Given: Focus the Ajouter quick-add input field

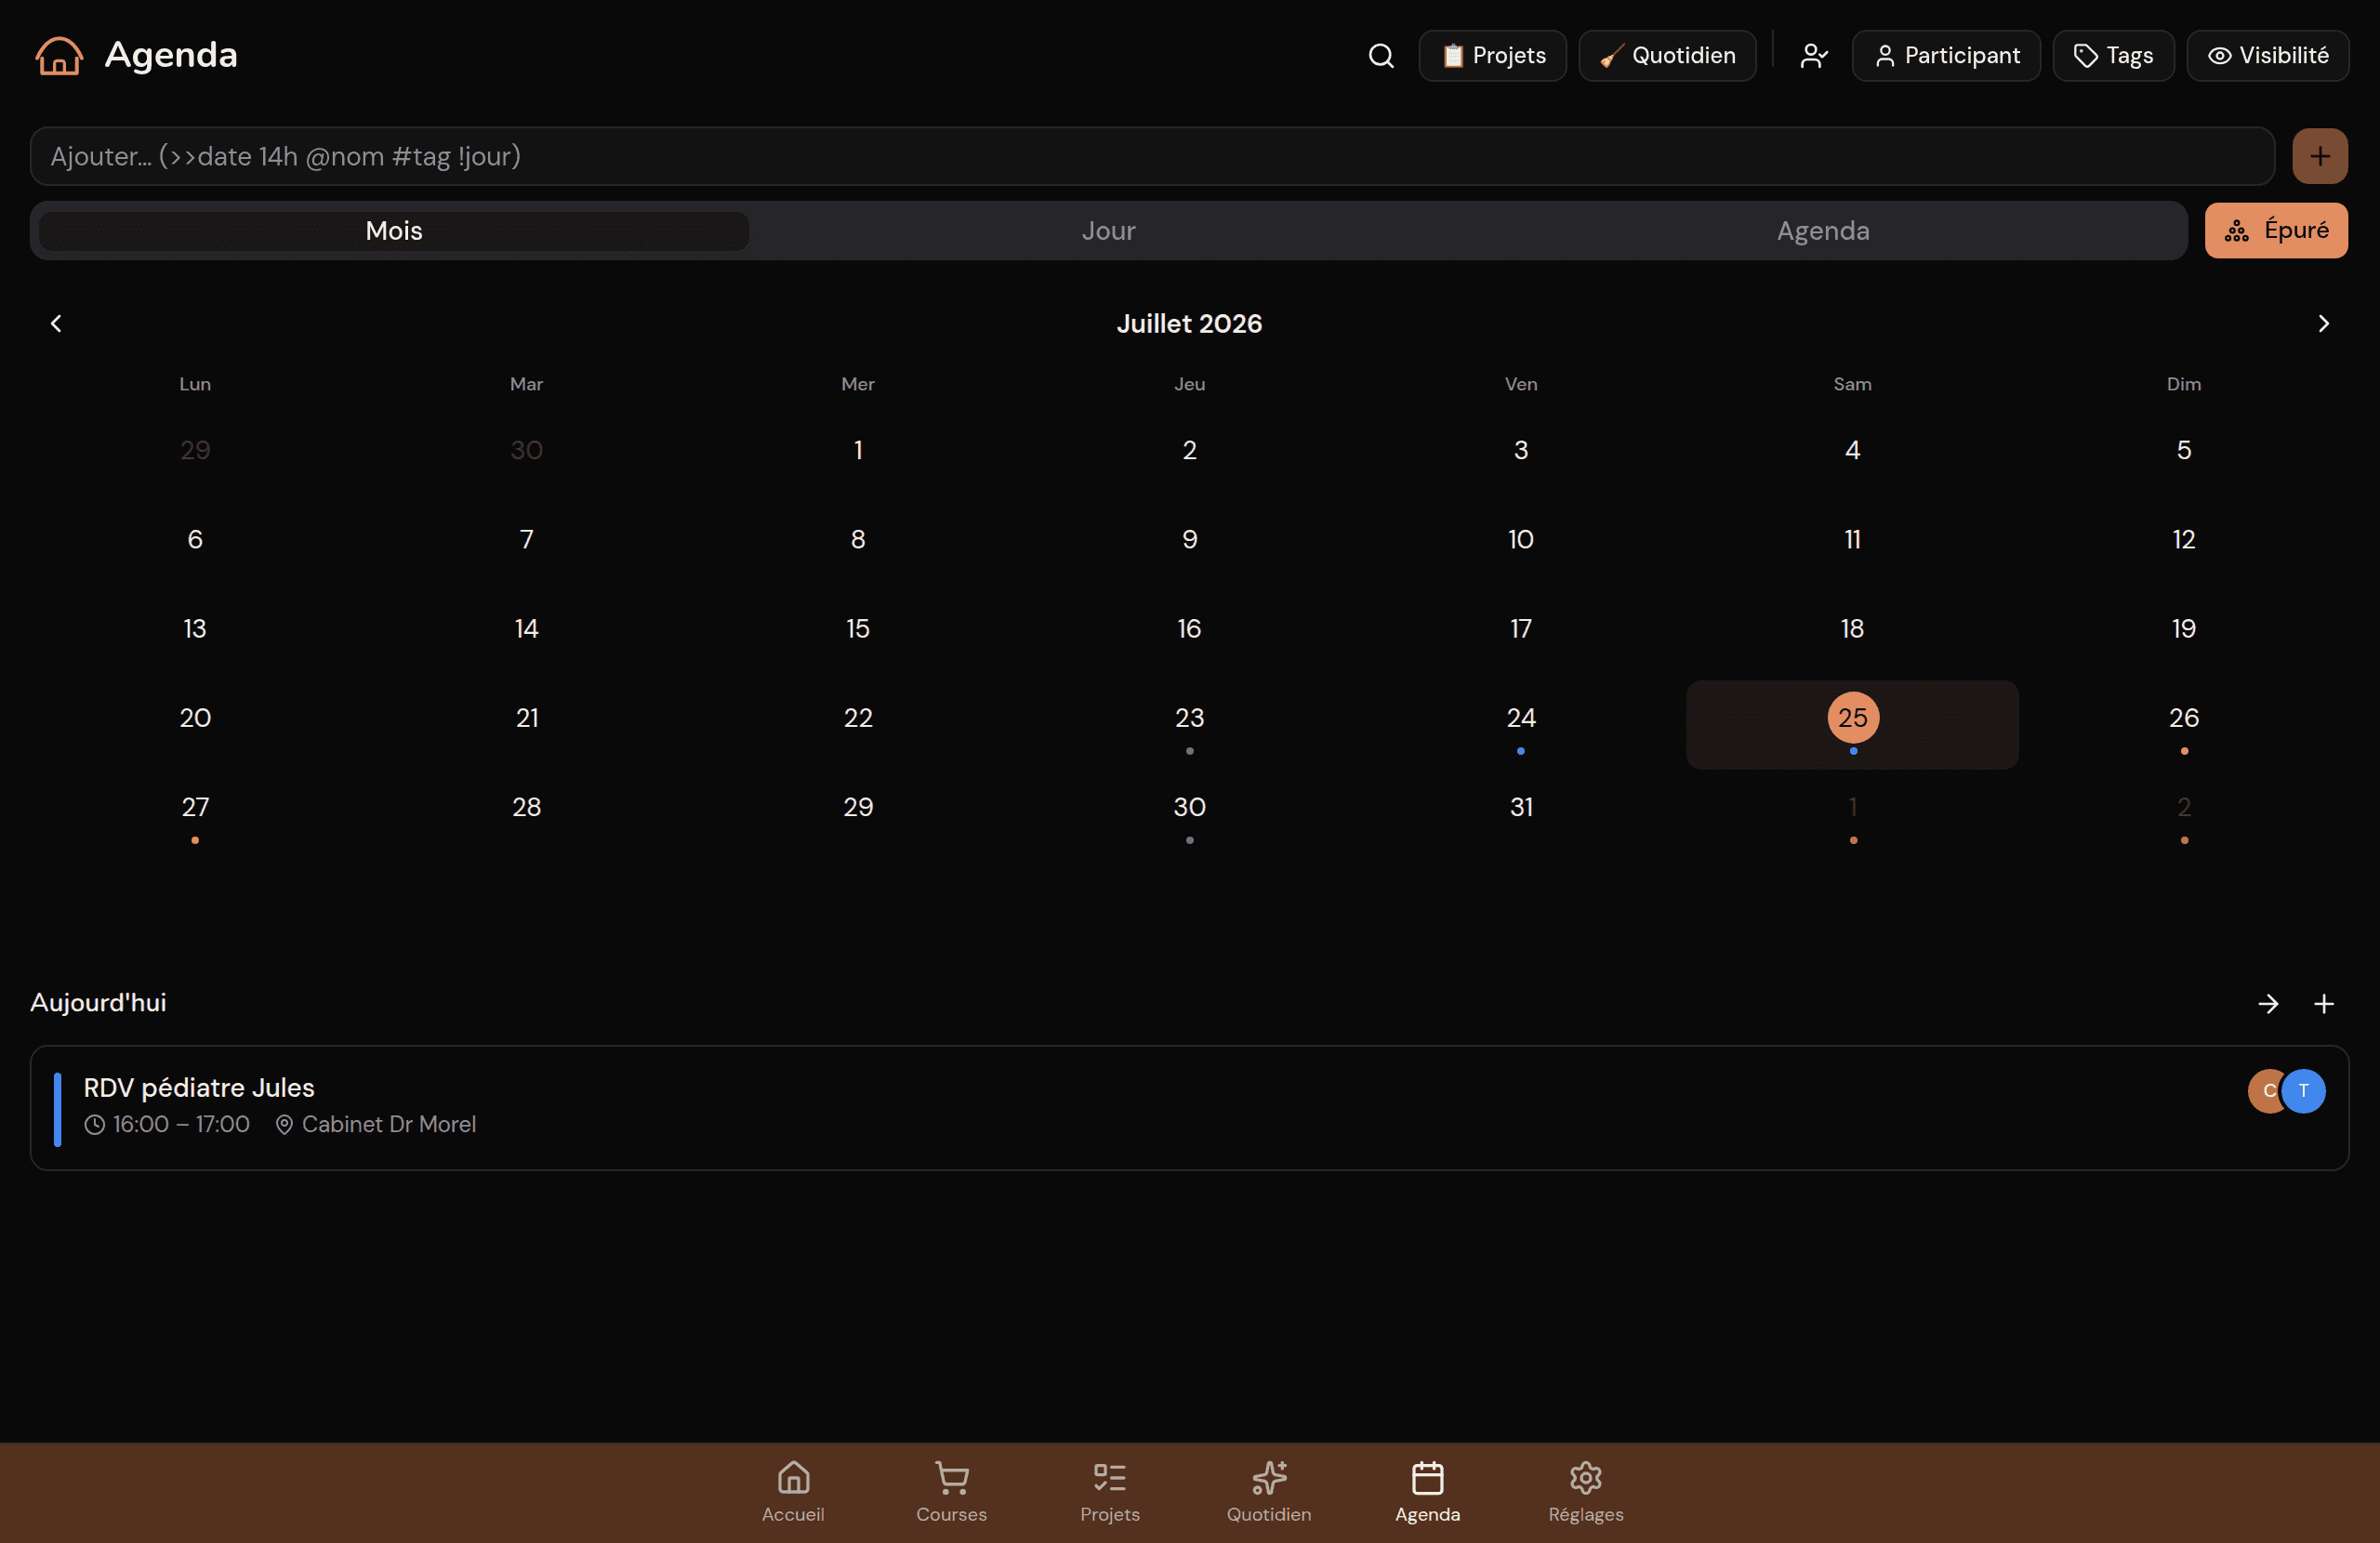Looking at the screenshot, I should click(x=1152, y=156).
